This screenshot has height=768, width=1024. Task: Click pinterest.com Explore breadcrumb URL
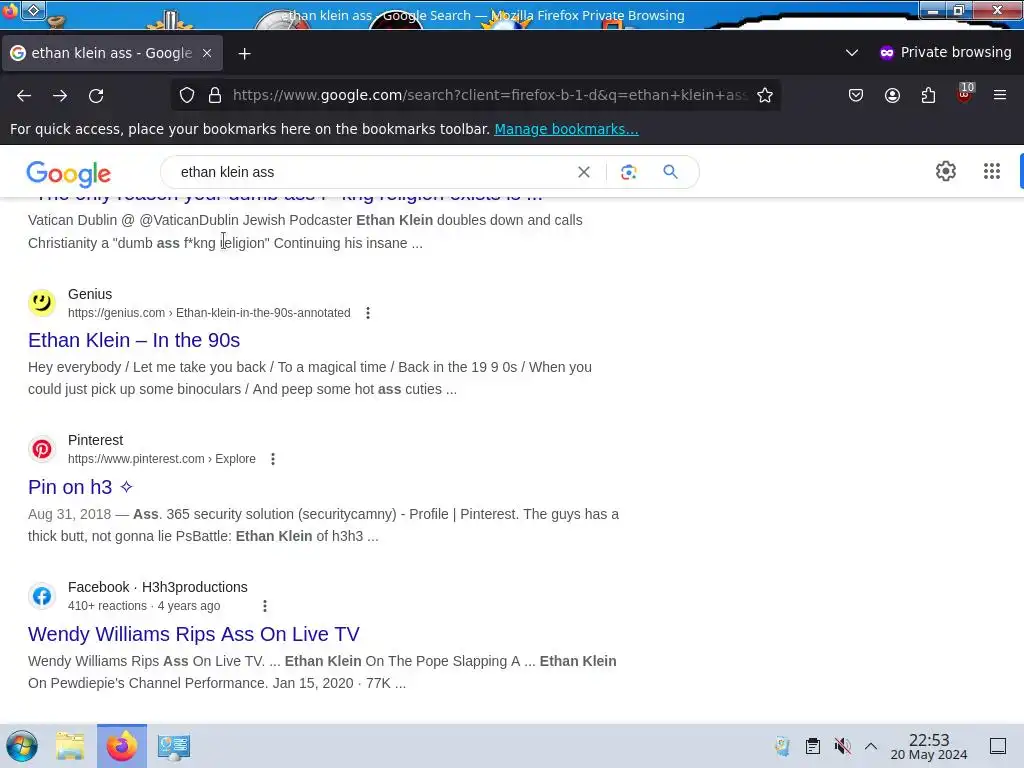coord(162,459)
